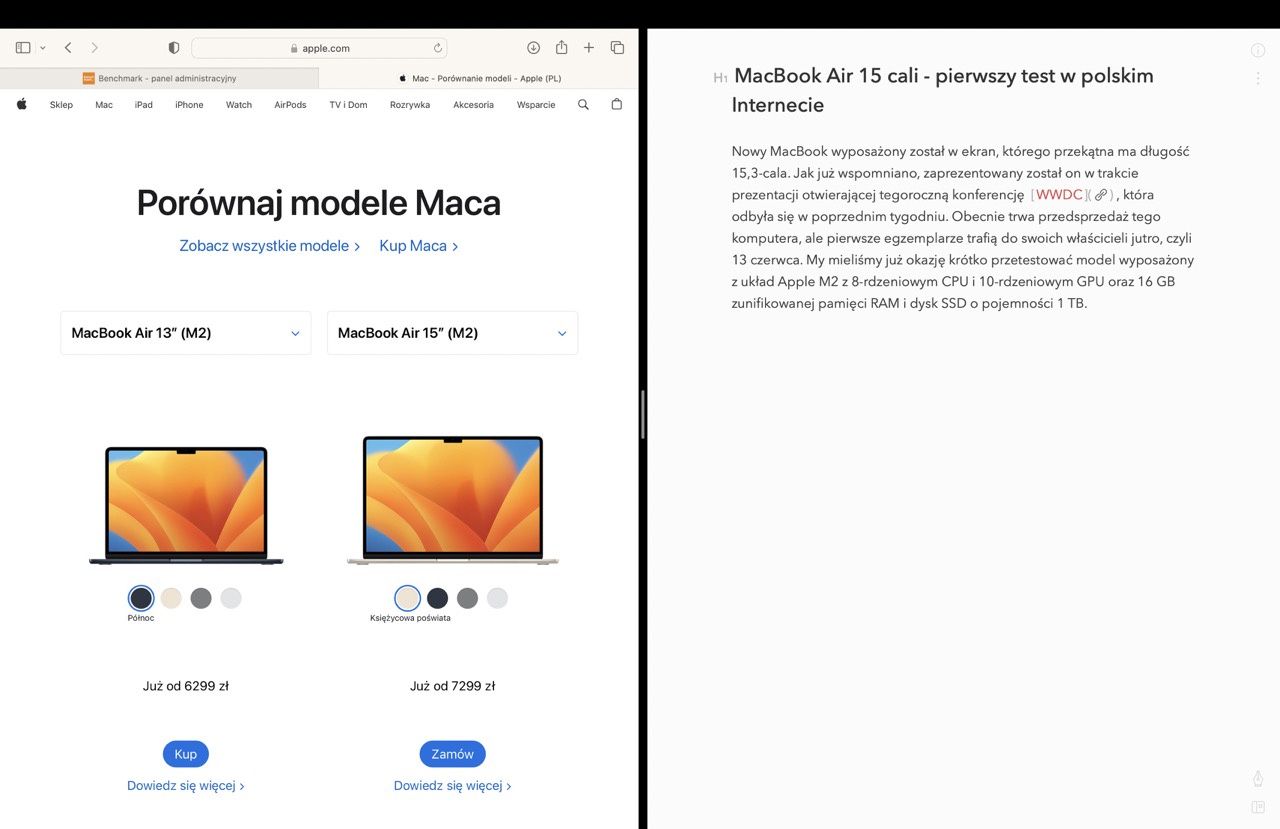The height and width of the screenshot is (829, 1280).
Task: Select space gray color for MacBook Air 13″
Action: 201,598
